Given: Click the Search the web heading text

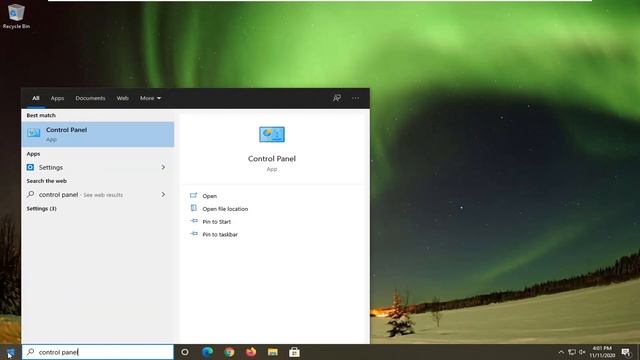Looking at the screenshot, I should 47,181.
